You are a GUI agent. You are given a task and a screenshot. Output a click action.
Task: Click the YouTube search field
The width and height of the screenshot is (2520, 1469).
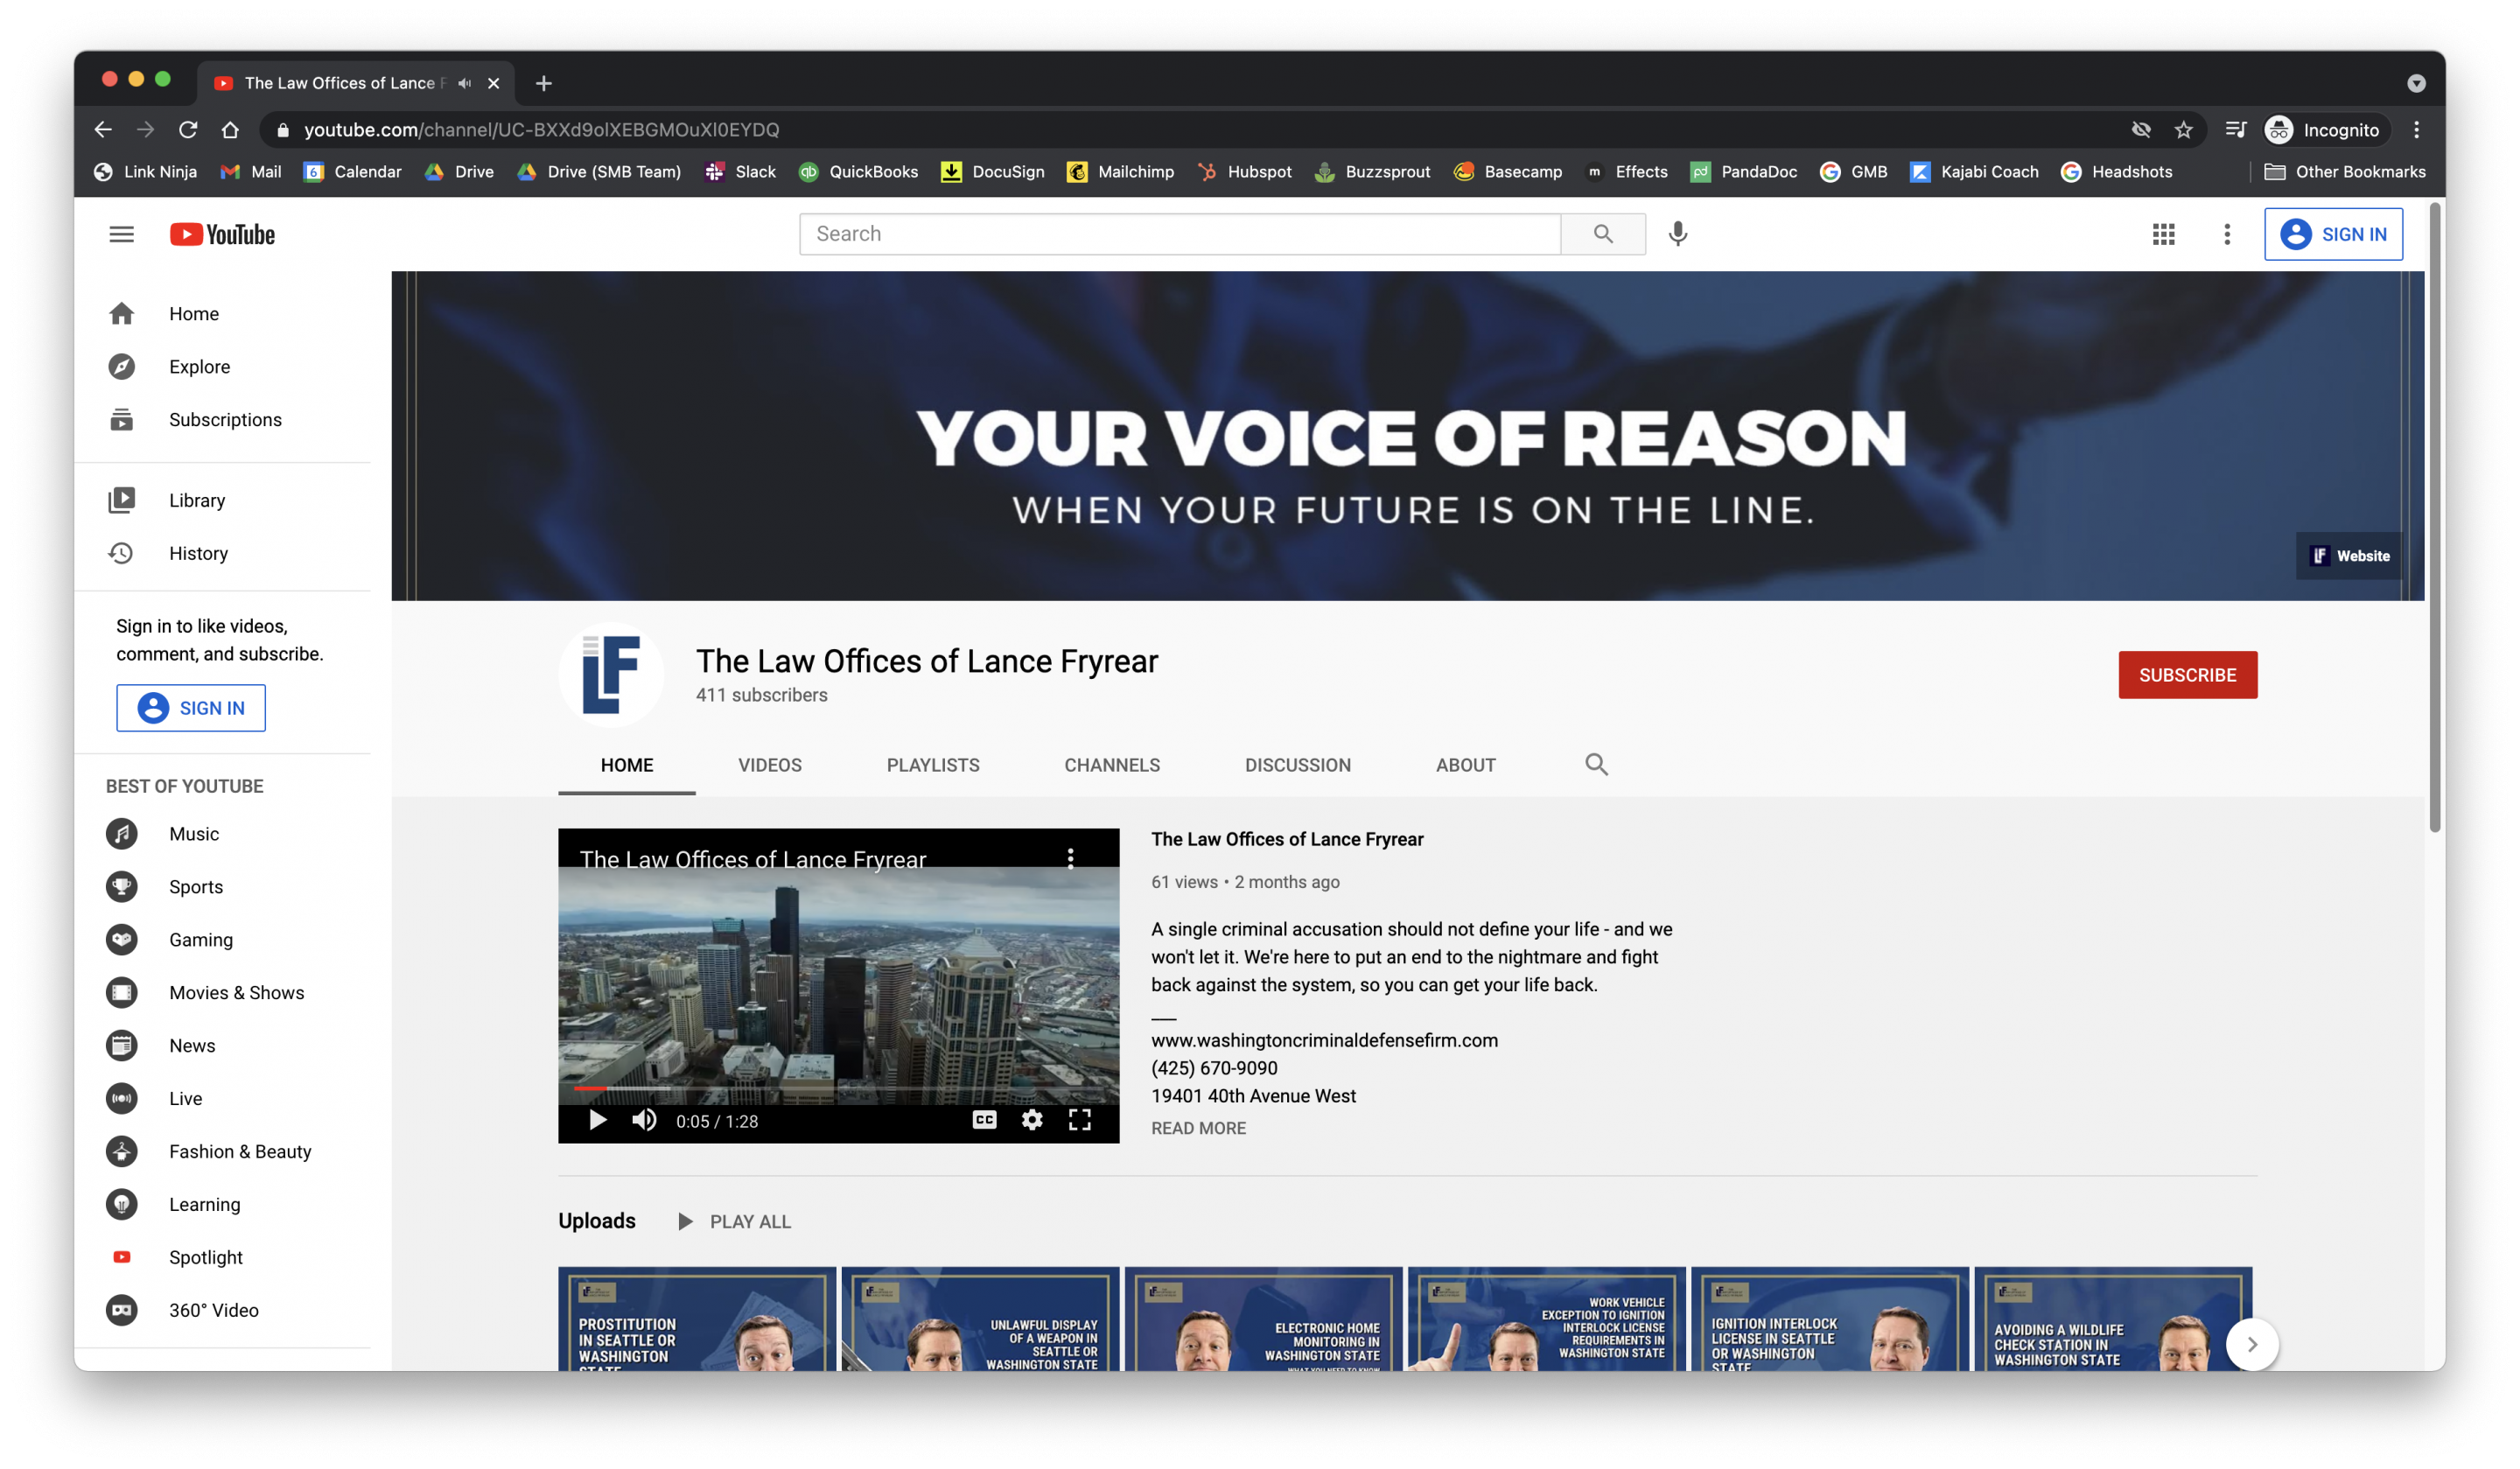[1179, 234]
